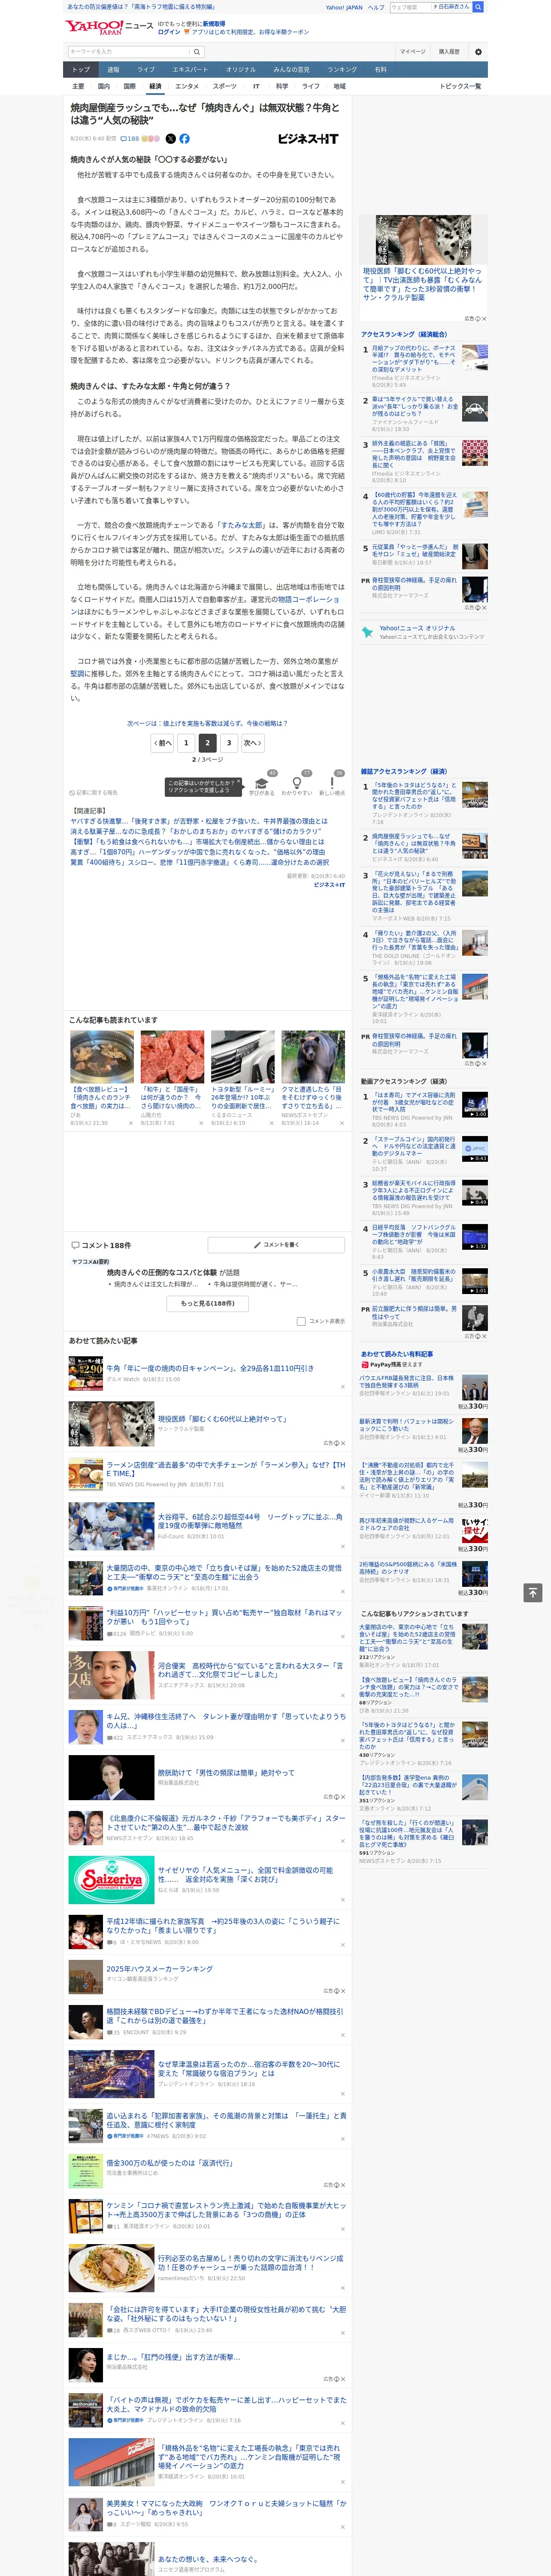The width and height of the screenshot is (551, 2576).
Task: Go to article page 1
Action: pyautogui.click(x=186, y=743)
